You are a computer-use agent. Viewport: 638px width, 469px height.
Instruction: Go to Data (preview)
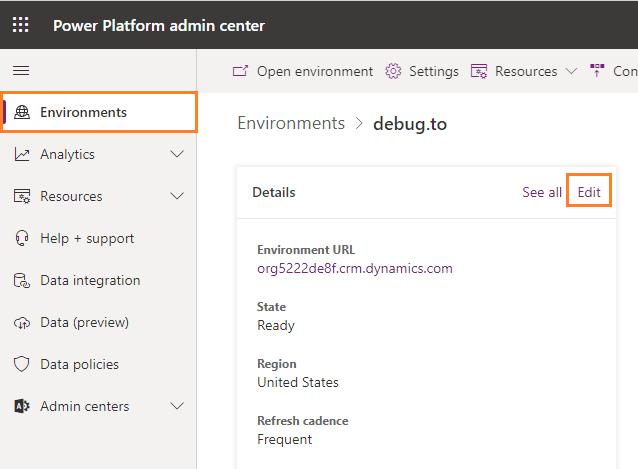99,323
